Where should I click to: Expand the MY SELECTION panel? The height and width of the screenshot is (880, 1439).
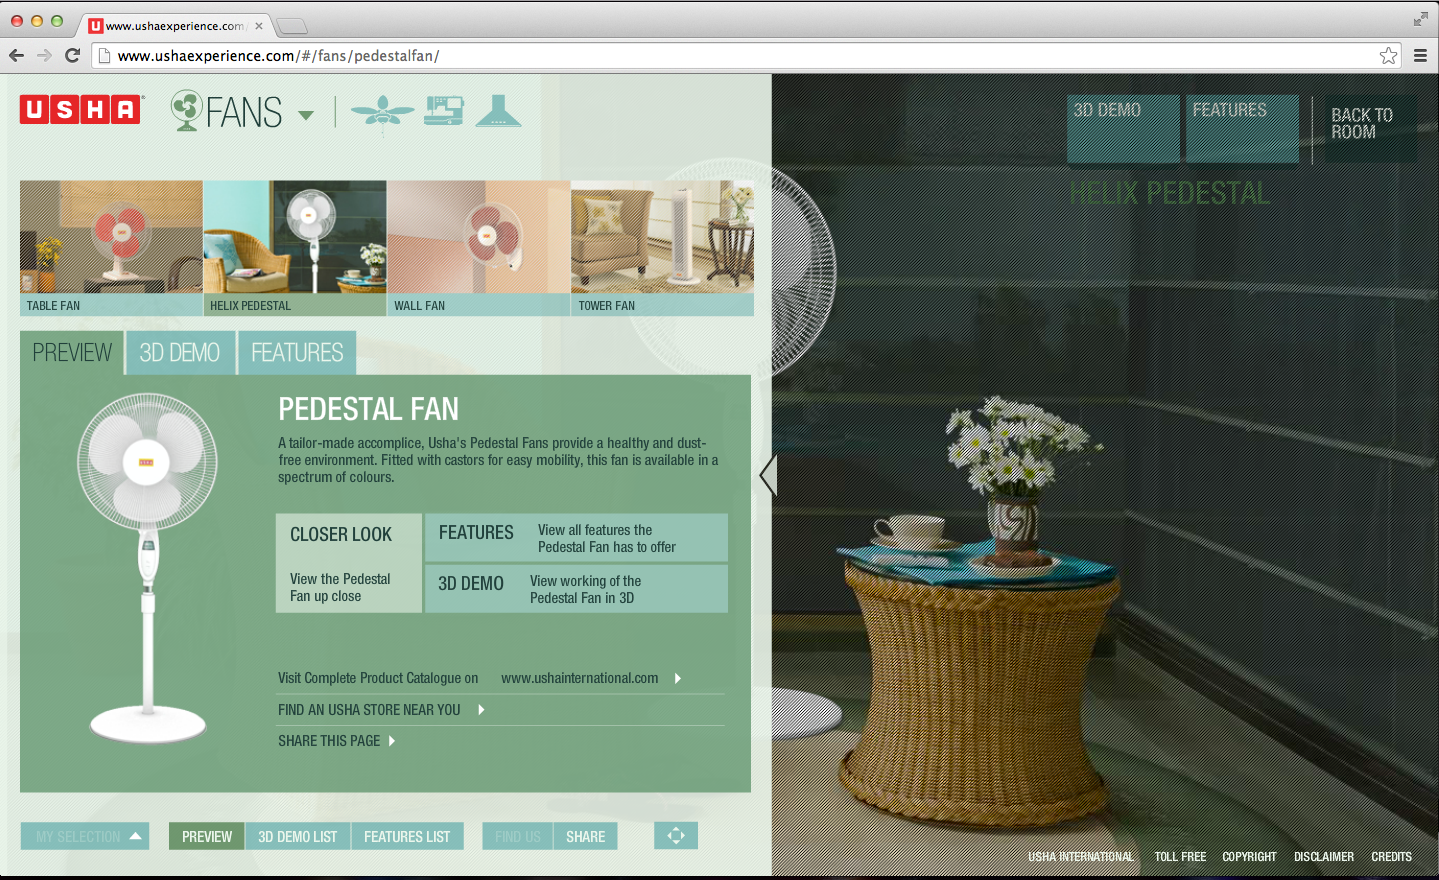pyautogui.click(x=85, y=836)
